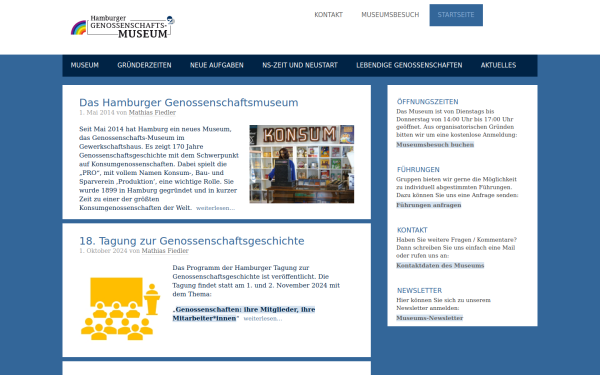Click the Führungen anfragen link
The image size is (600, 375).
429,205
